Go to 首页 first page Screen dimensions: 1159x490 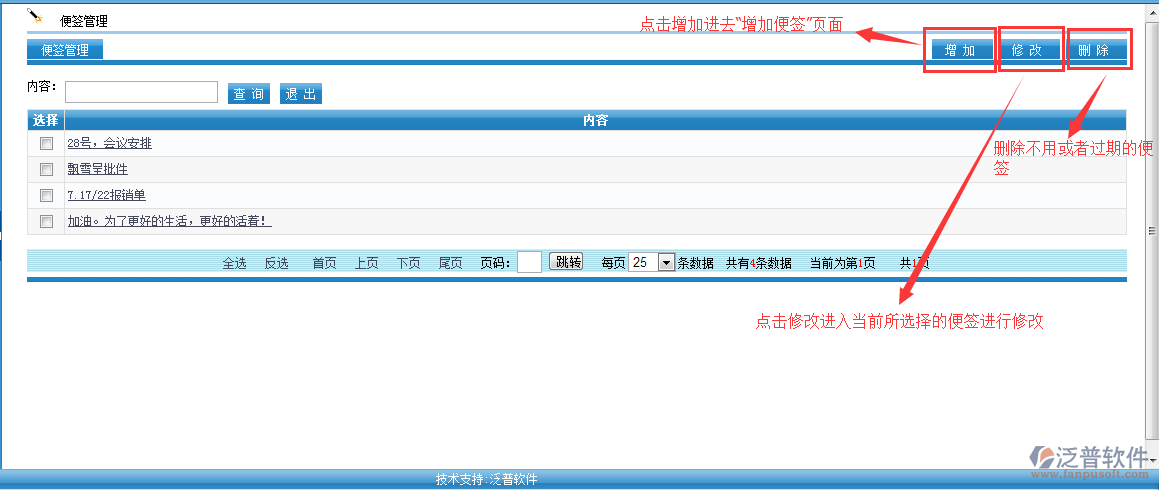pyautogui.click(x=324, y=263)
